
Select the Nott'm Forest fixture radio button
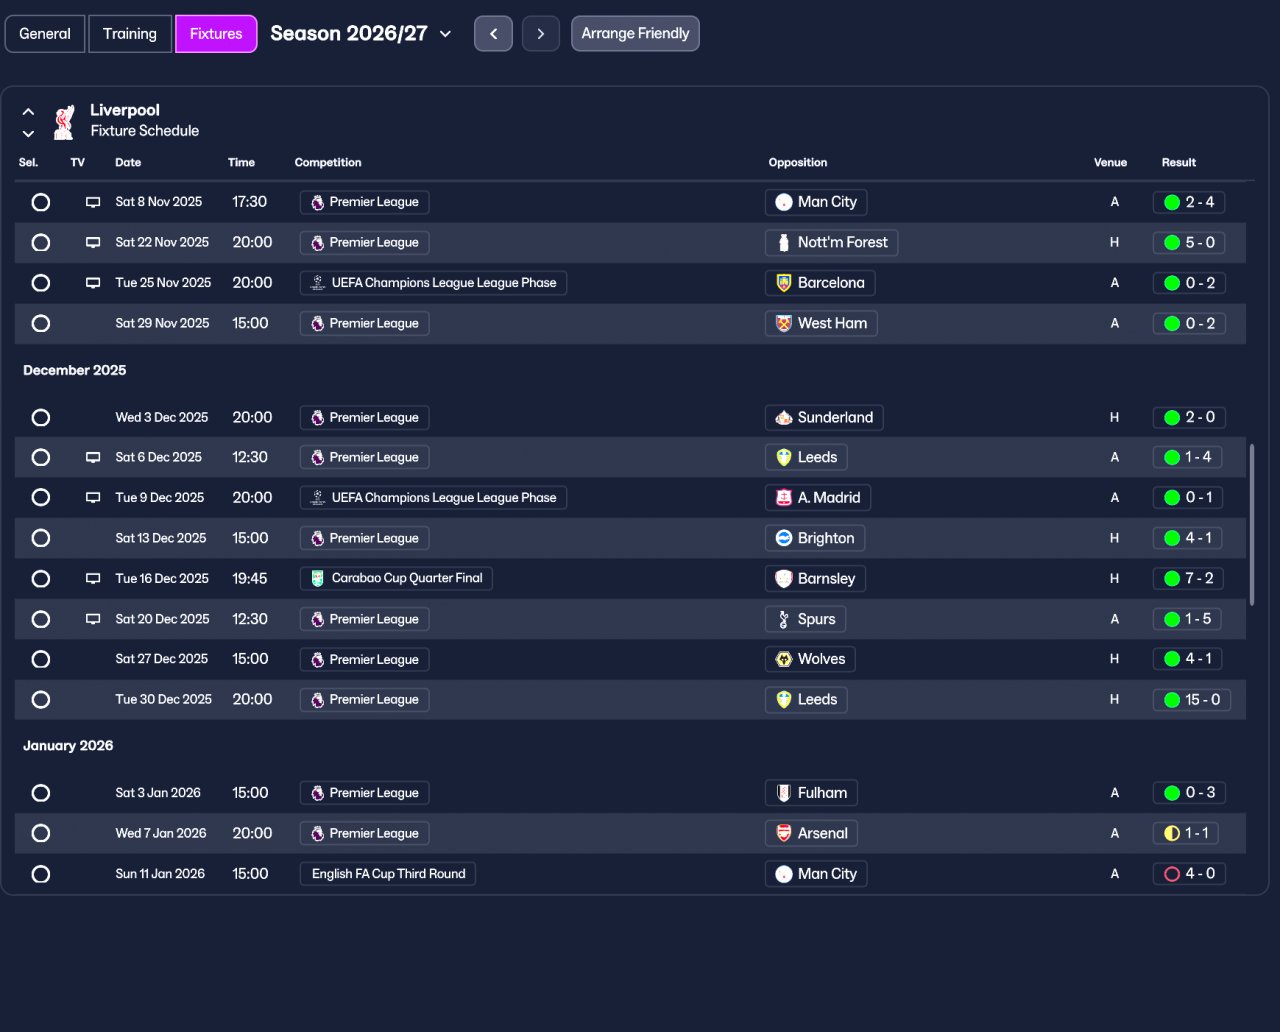[x=41, y=242]
